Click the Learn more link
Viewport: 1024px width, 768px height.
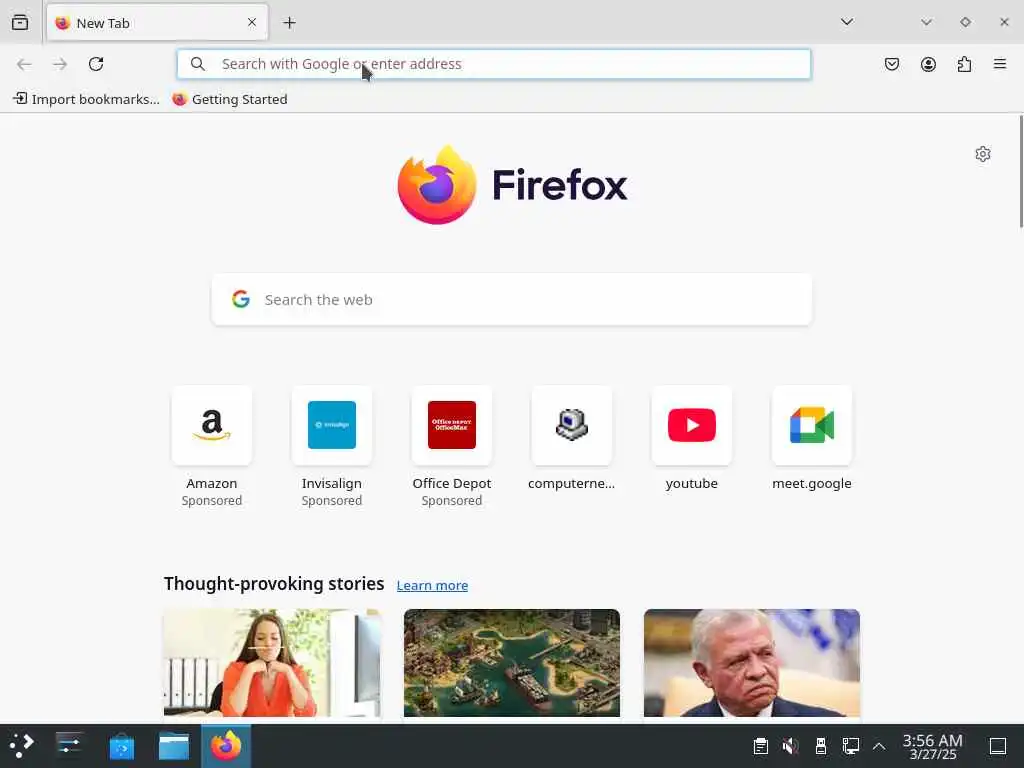click(x=432, y=585)
